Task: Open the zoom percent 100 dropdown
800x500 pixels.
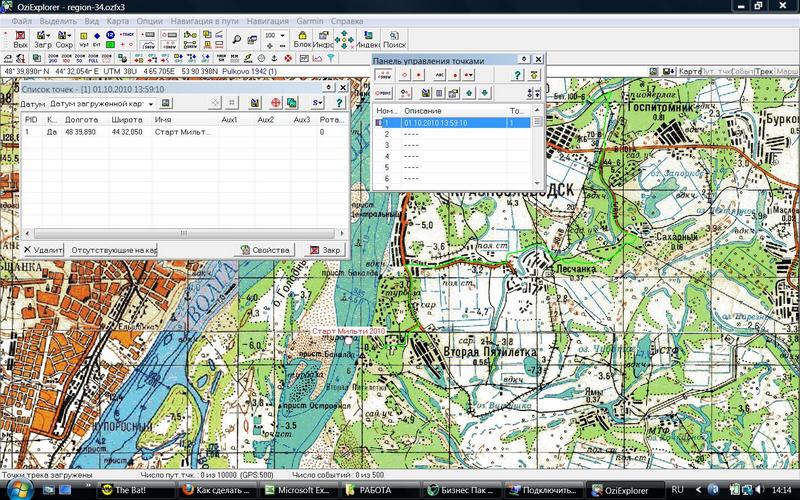Action: coord(282,35)
